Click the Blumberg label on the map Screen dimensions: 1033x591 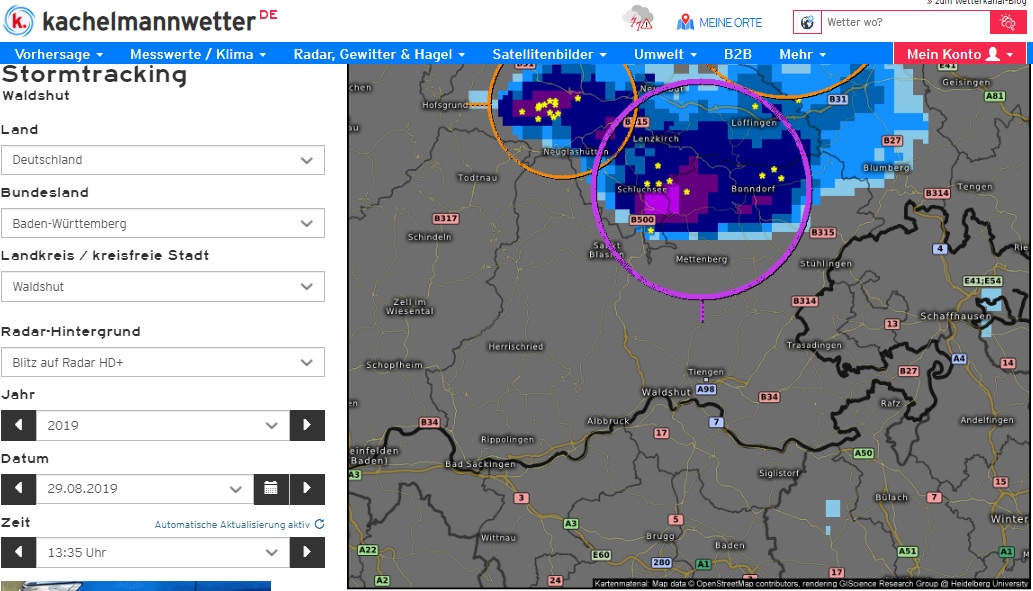886,167
